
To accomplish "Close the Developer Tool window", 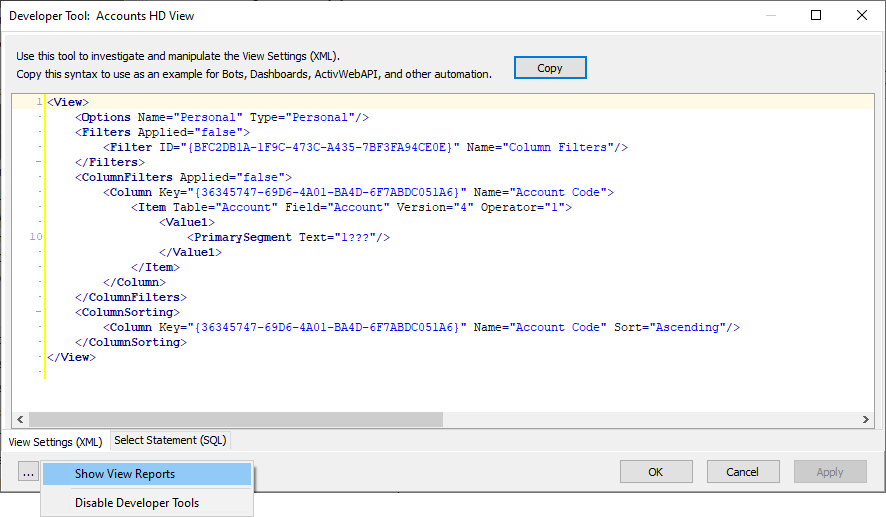I will [x=862, y=15].
